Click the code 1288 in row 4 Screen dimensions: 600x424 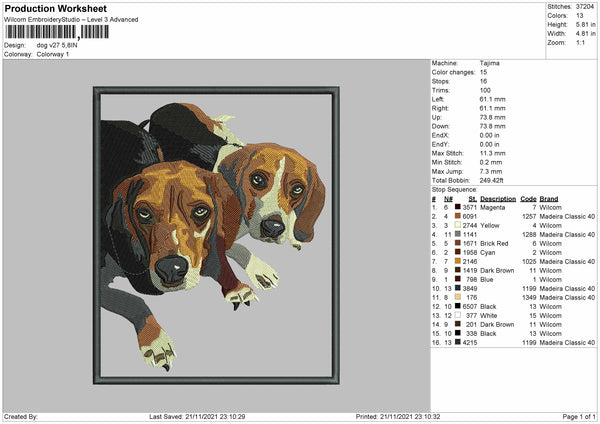[529, 235]
